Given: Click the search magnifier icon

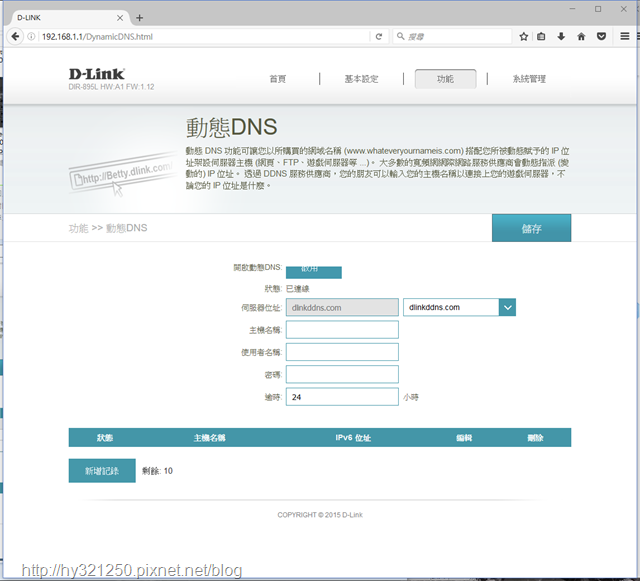Looking at the screenshot, I should tap(400, 36).
